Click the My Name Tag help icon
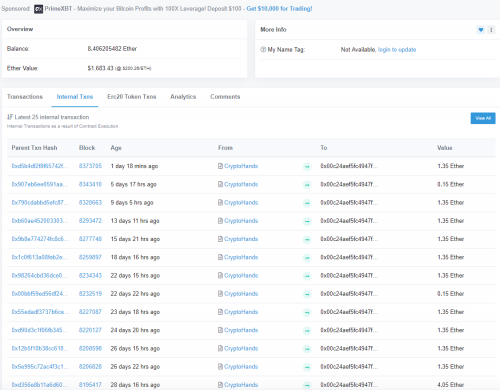Screen dimensions: 500x390 [x=263, y=50]
